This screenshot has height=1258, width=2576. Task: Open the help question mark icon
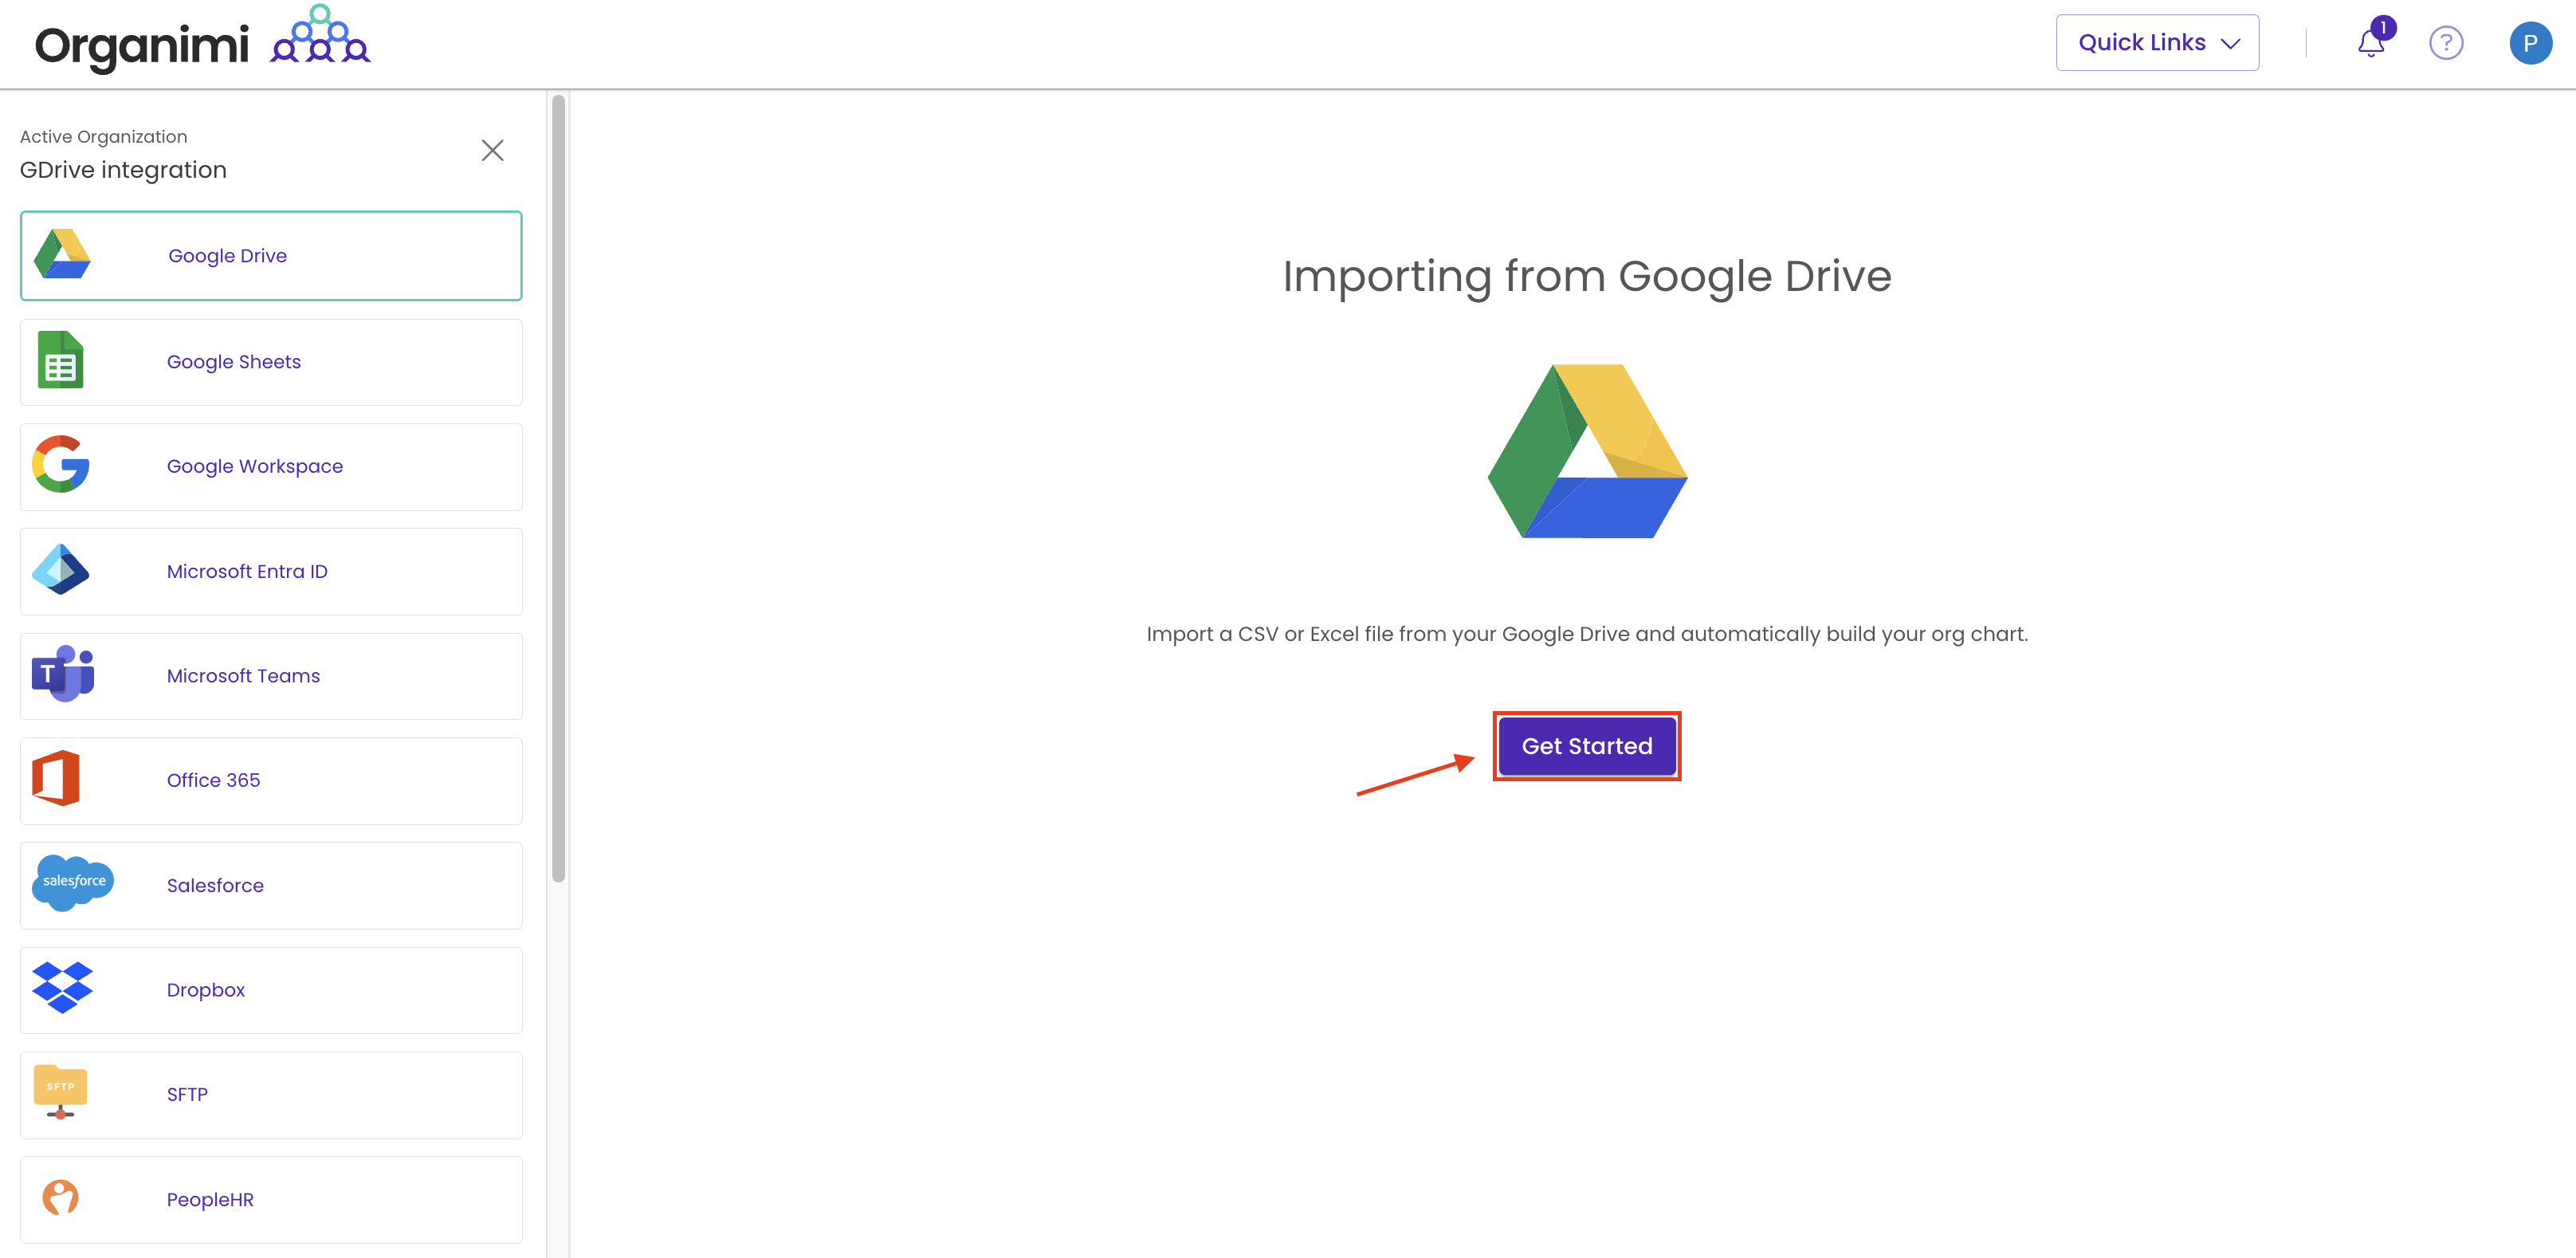click(x=2446, y=43)
